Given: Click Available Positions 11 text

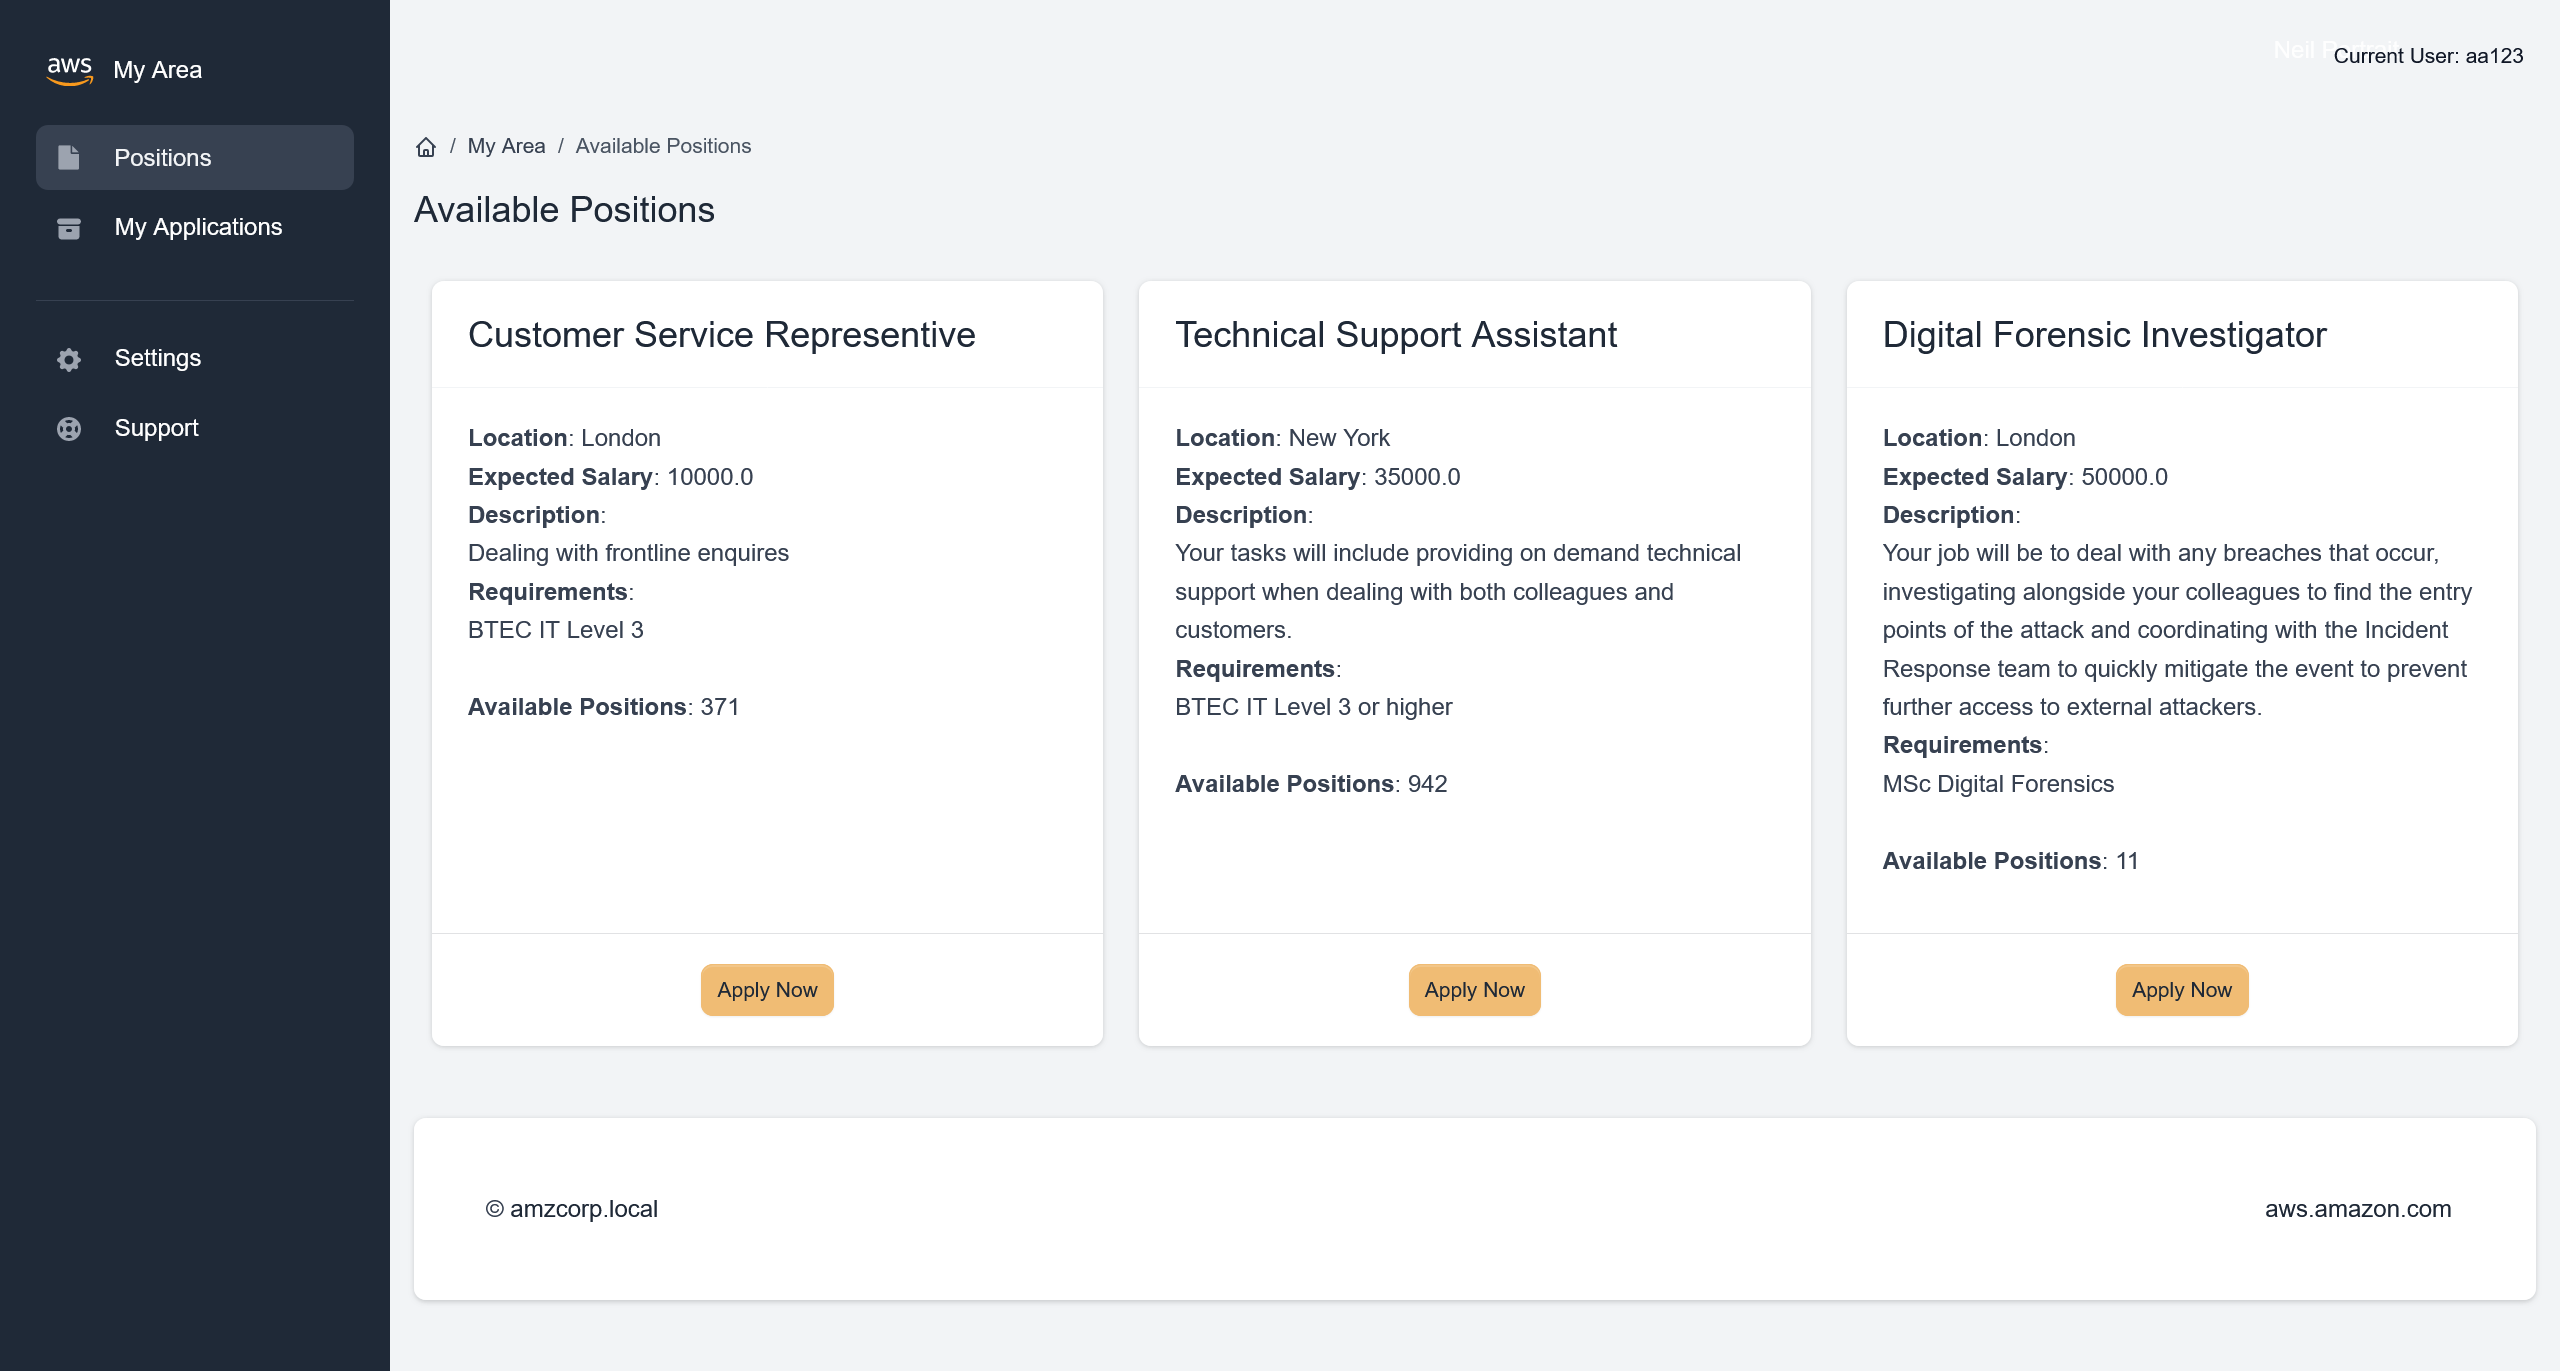Looking at the screenshot, I should coord(2010,861).
